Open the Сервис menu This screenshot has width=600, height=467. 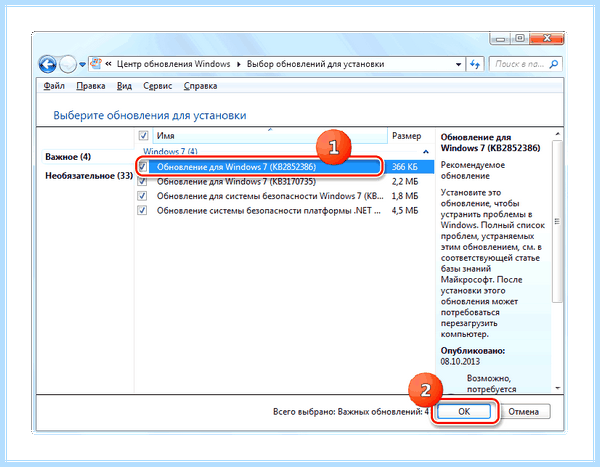pos(158,86)
